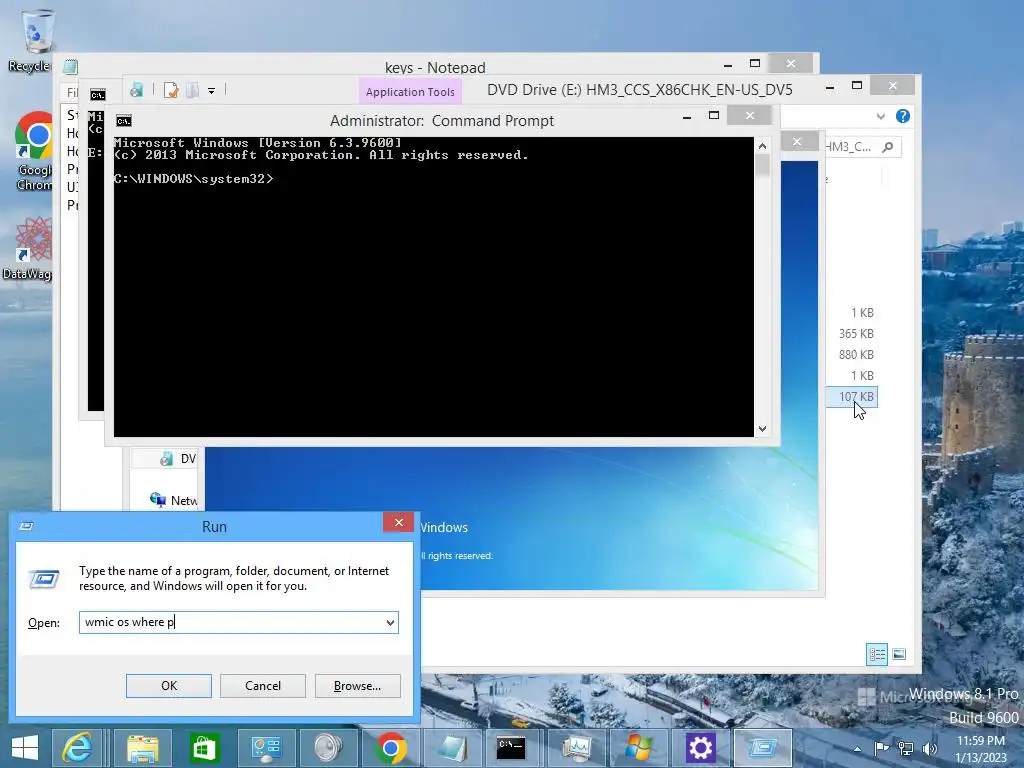Open the performance monitor taskbar icon
The height and width of the screenshot is (768, 1024).
coord(576,748)
